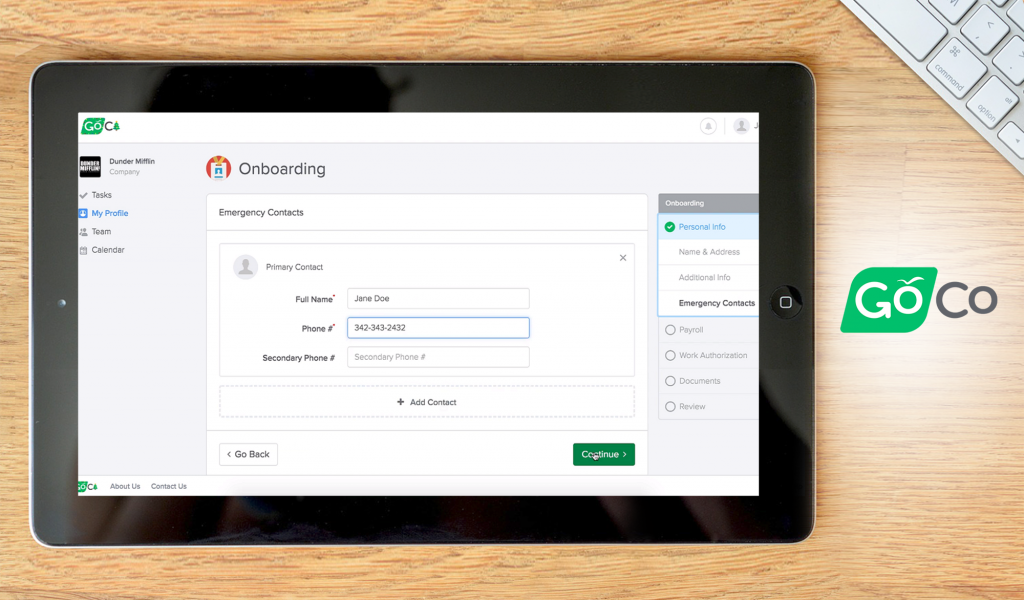Click the user avatar in the top bar
Image resolution: width=1024 pixels, height=600 pixels.
point(741,126)
